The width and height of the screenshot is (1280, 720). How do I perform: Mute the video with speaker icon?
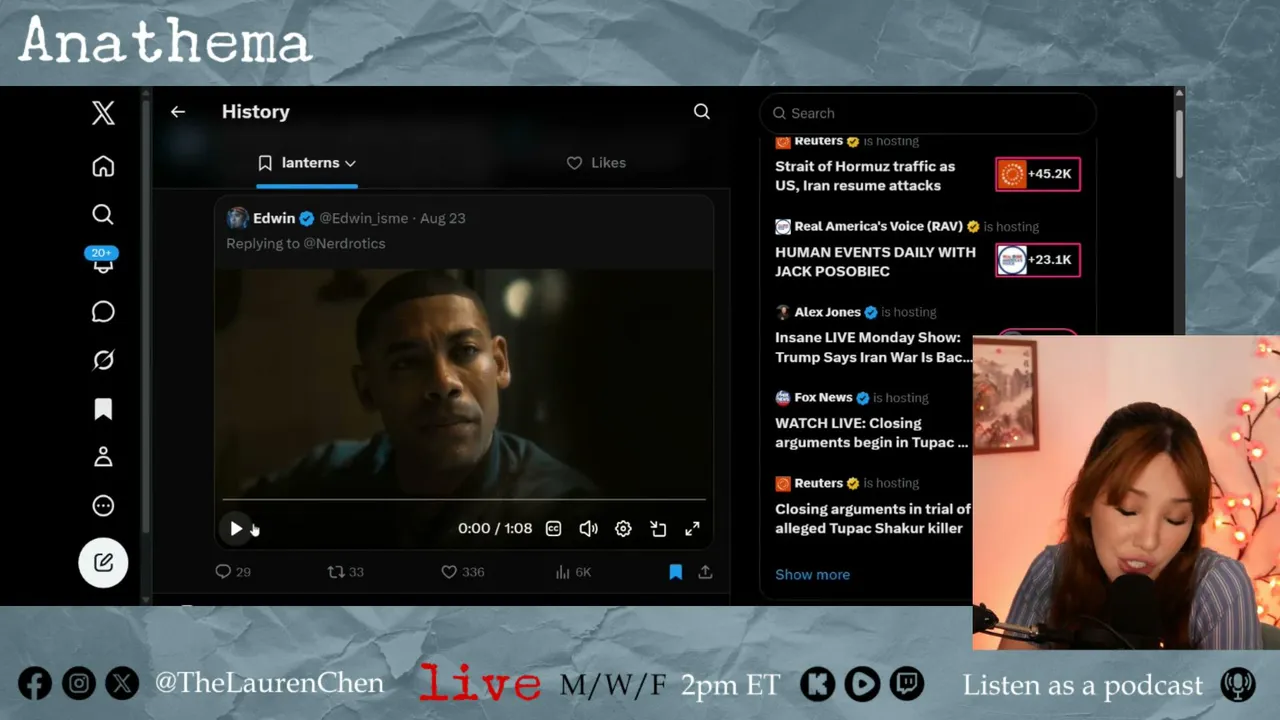(x=588, y=529)
